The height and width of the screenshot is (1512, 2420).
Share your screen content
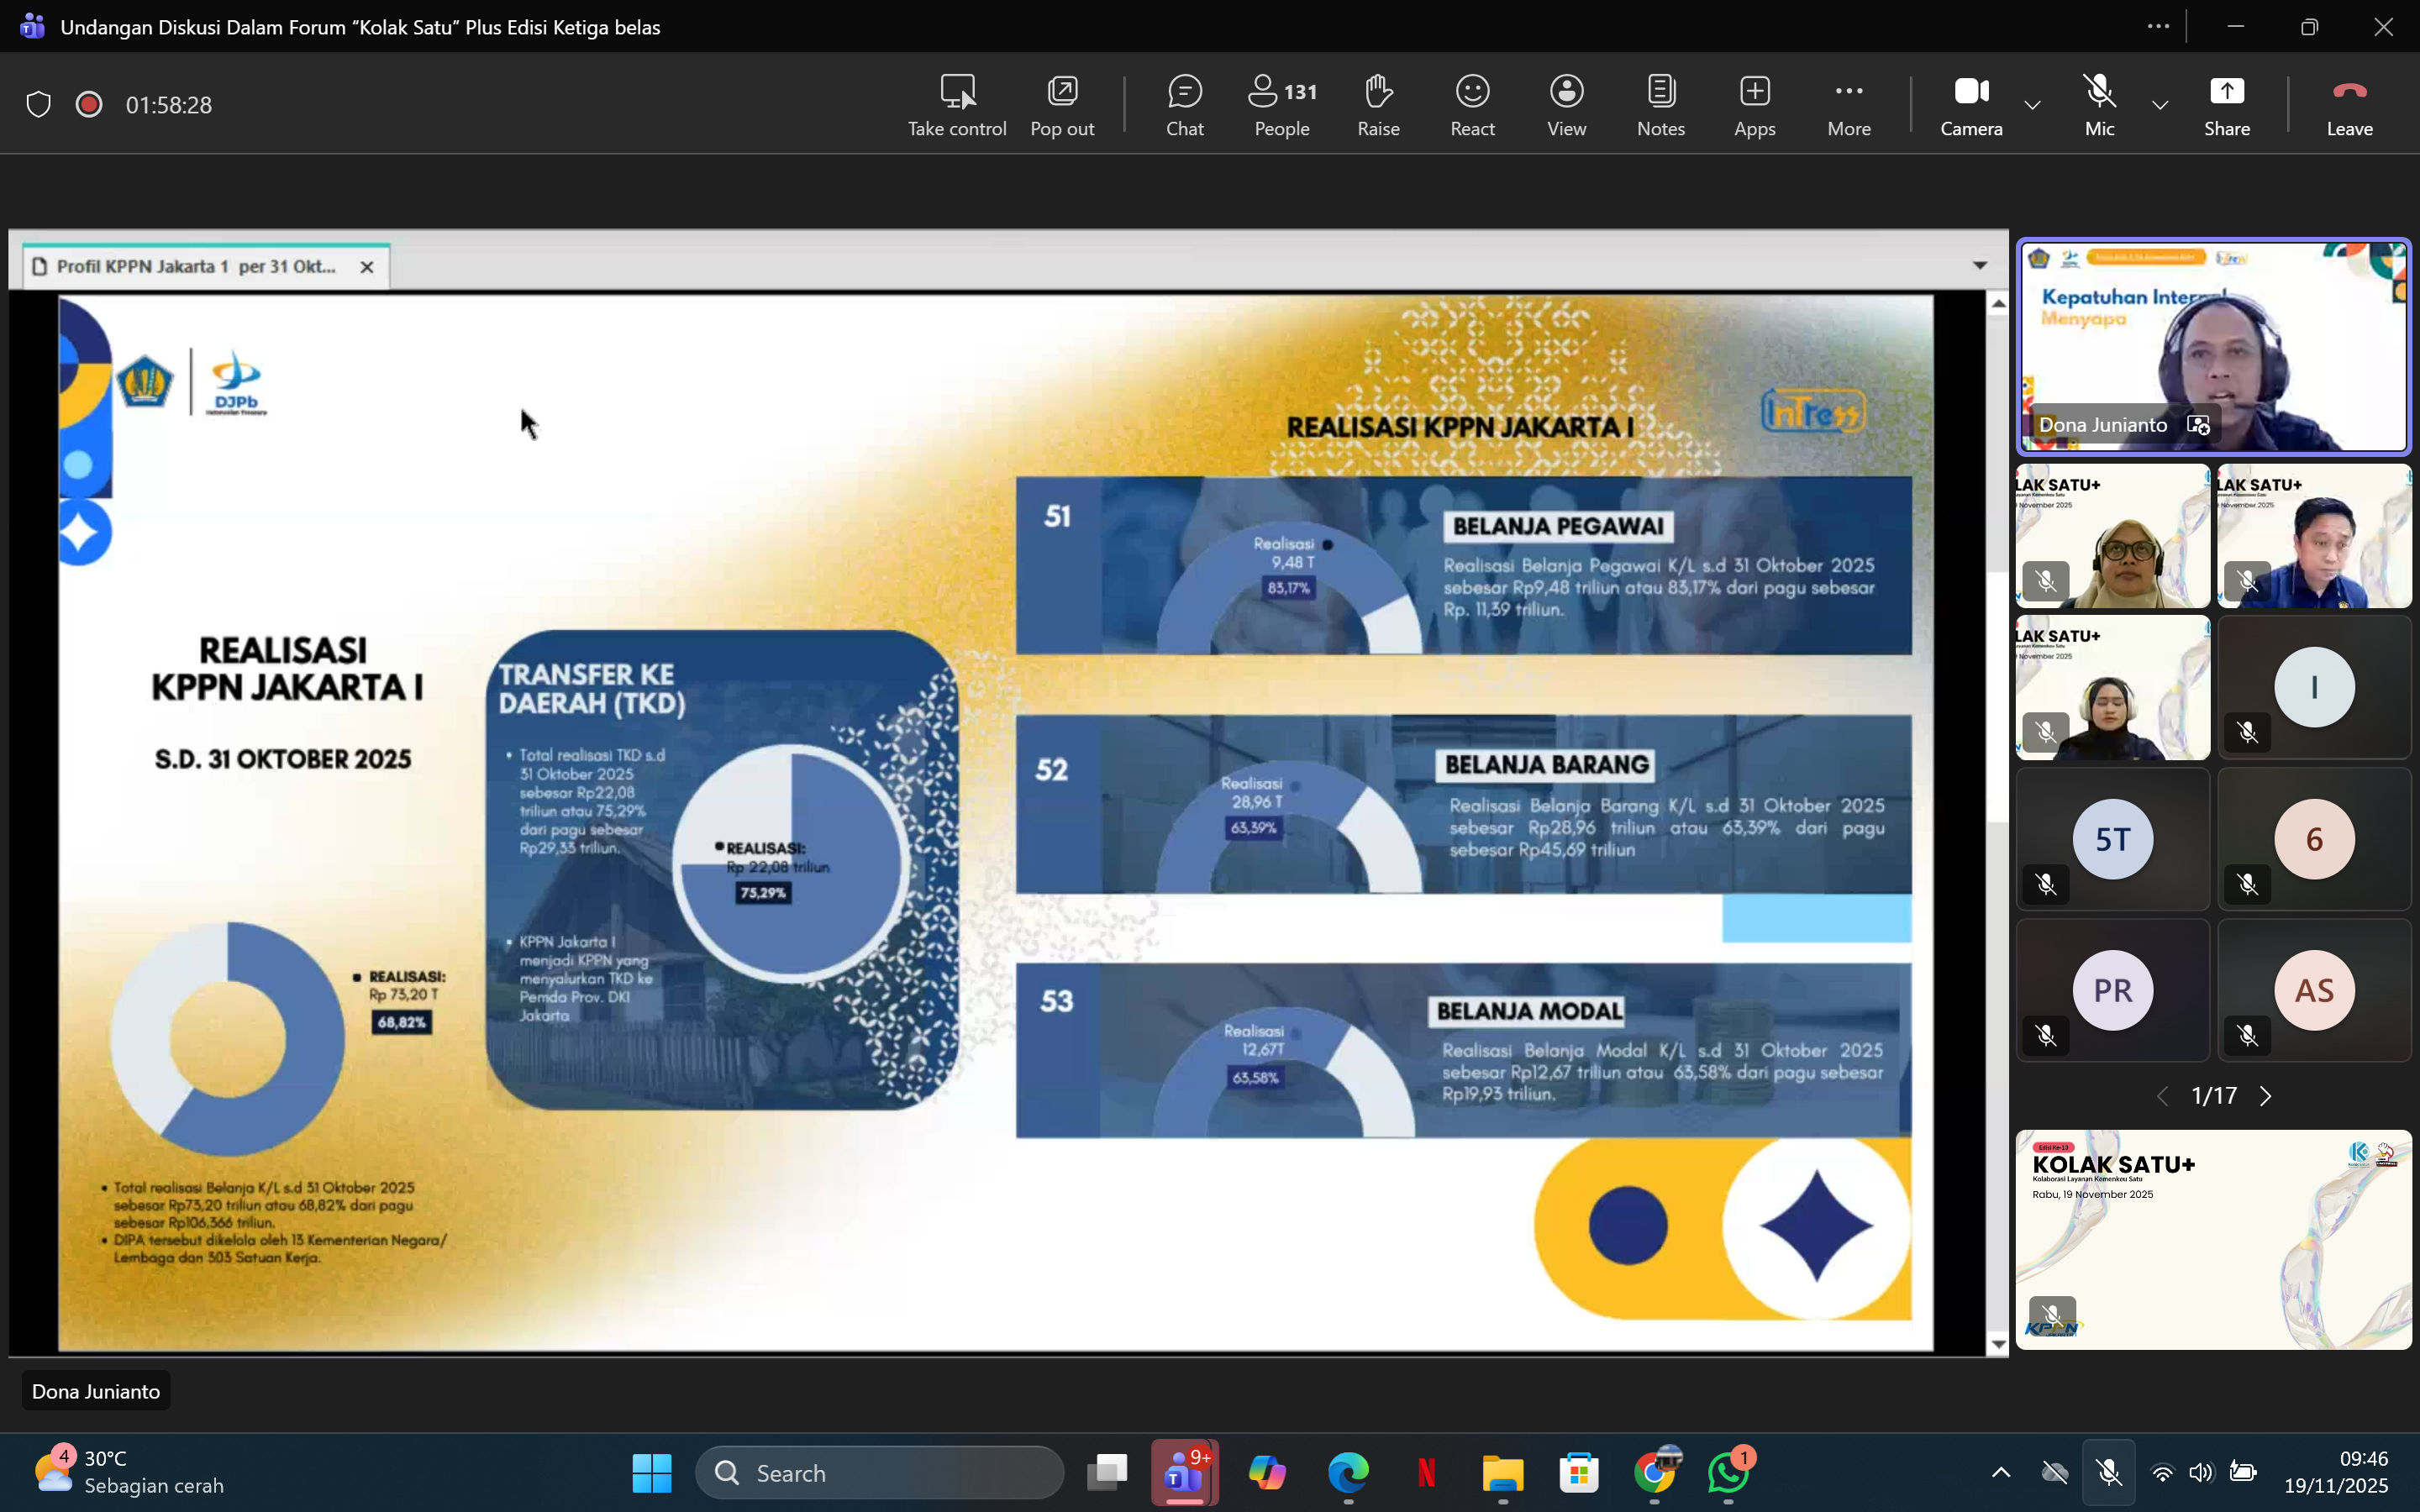click(x=2226, y=104)
